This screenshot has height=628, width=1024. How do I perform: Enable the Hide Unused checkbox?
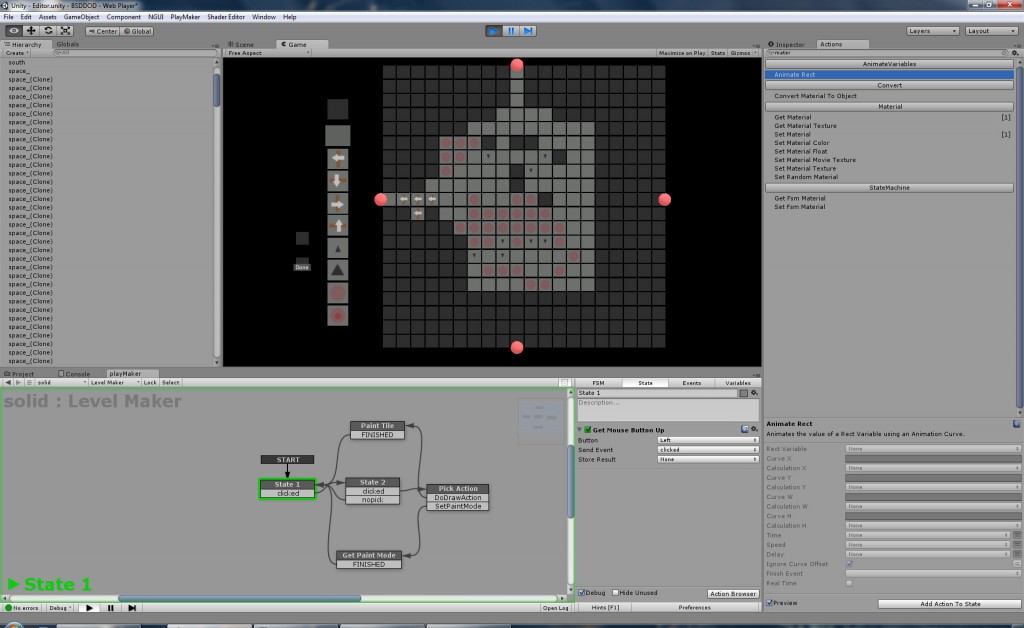(616, 593)
